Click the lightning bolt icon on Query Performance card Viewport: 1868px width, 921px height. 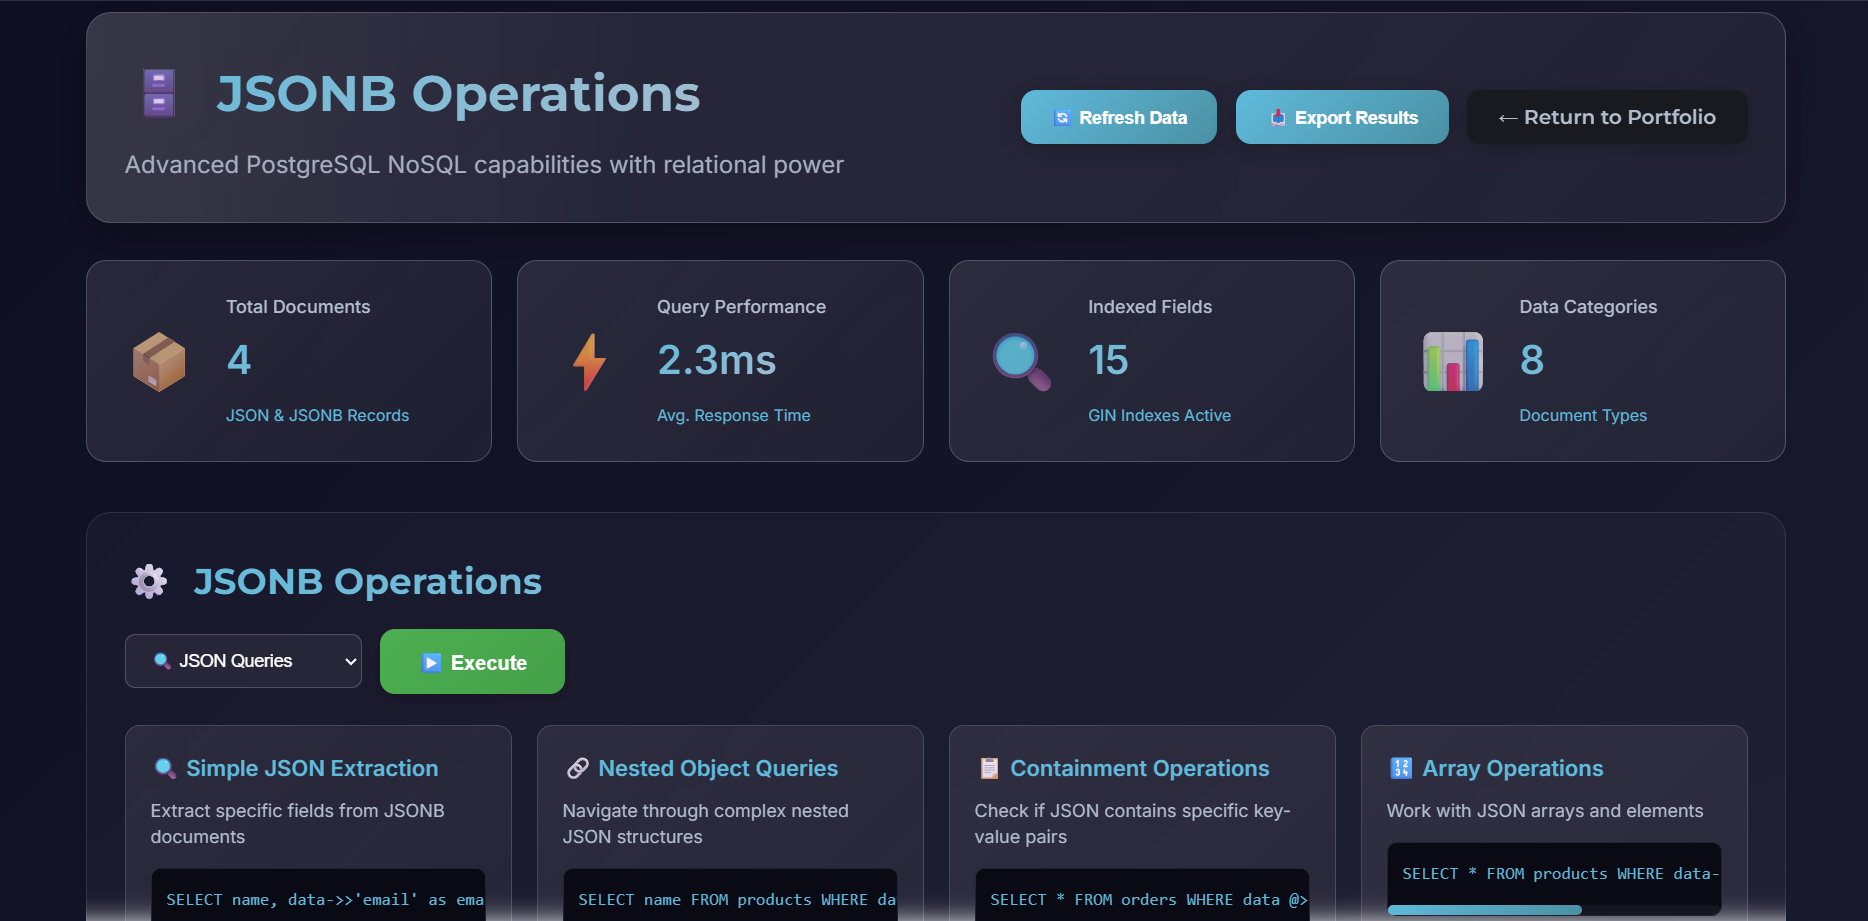[x=589, y=361]
